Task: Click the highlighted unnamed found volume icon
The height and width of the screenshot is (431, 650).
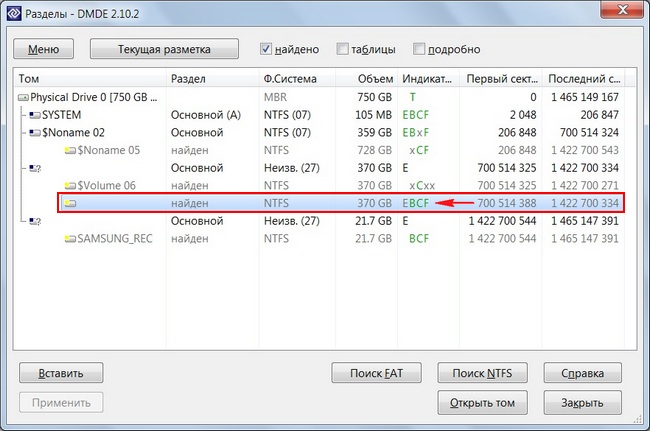Action: click(x=70, y=203)
